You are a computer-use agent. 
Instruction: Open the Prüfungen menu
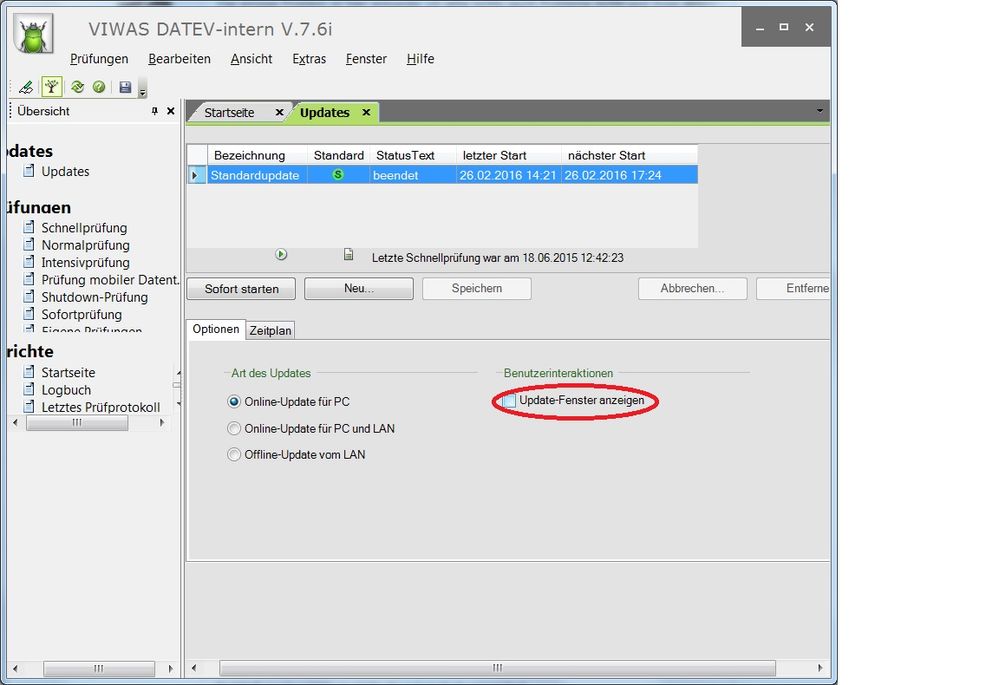click(99, 59)
